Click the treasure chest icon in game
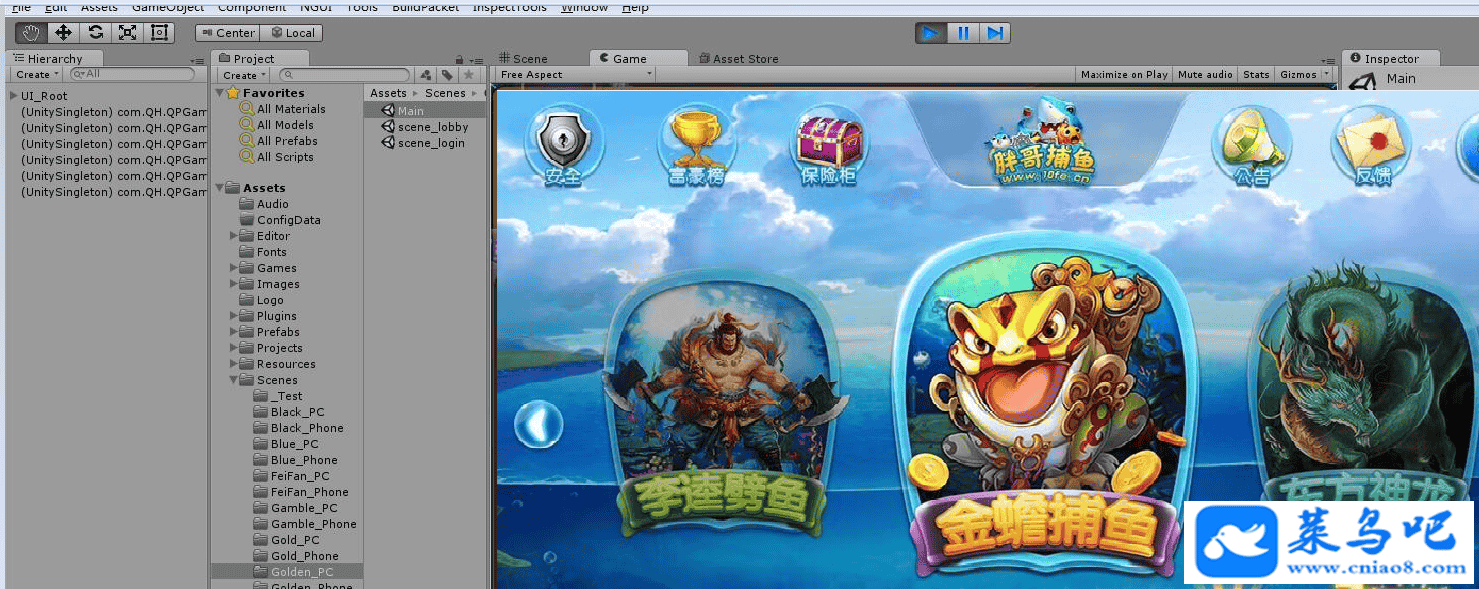1479x589 pixels. coord(826,145)
